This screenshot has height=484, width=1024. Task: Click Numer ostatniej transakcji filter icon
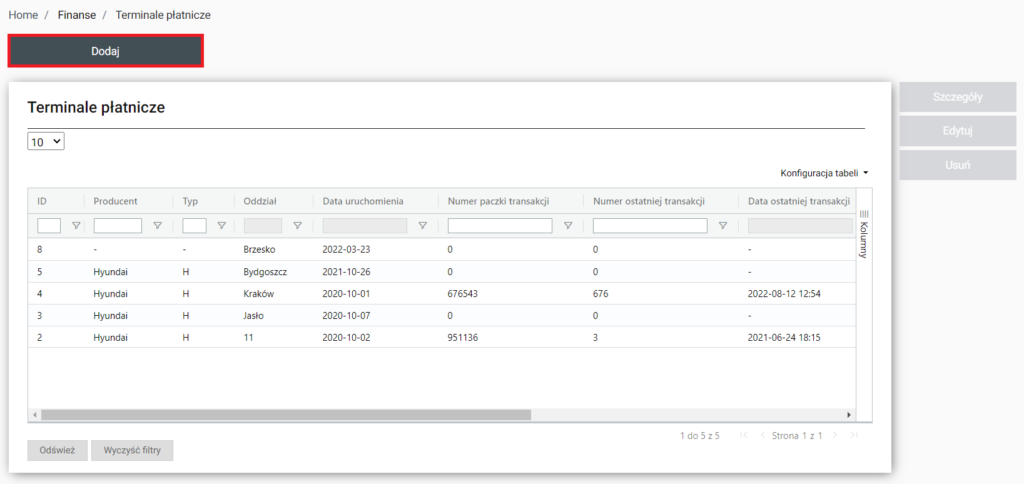tap(723, 226)
